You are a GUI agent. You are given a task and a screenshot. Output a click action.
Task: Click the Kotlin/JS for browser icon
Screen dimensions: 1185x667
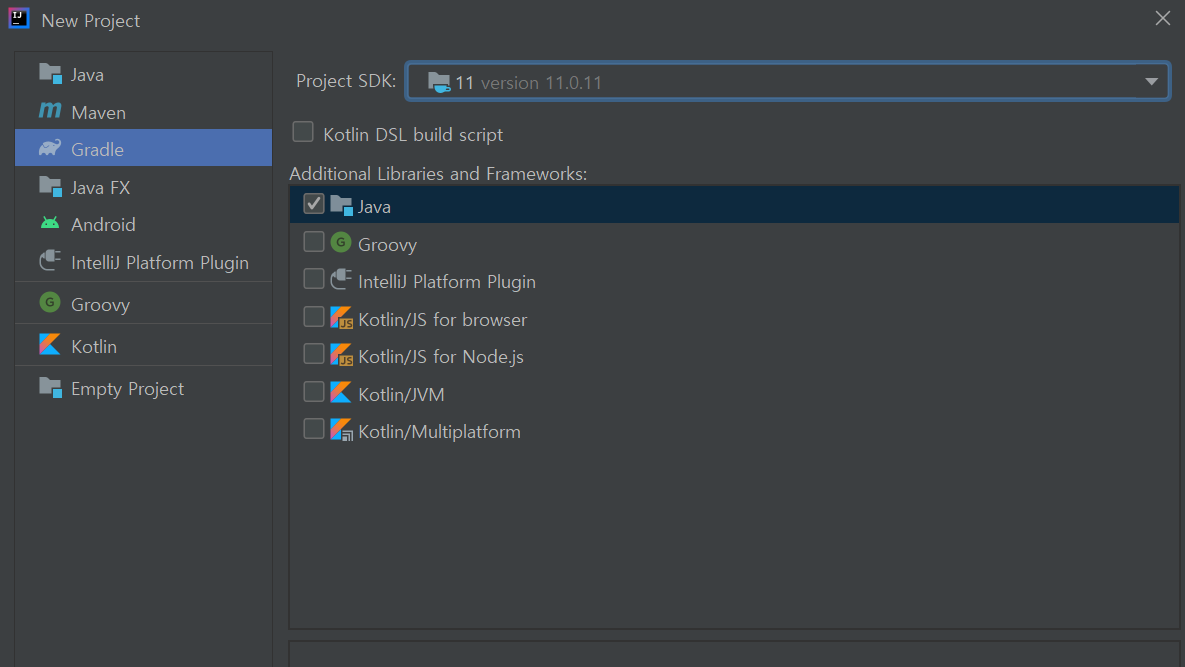click(x=342, y=317)
